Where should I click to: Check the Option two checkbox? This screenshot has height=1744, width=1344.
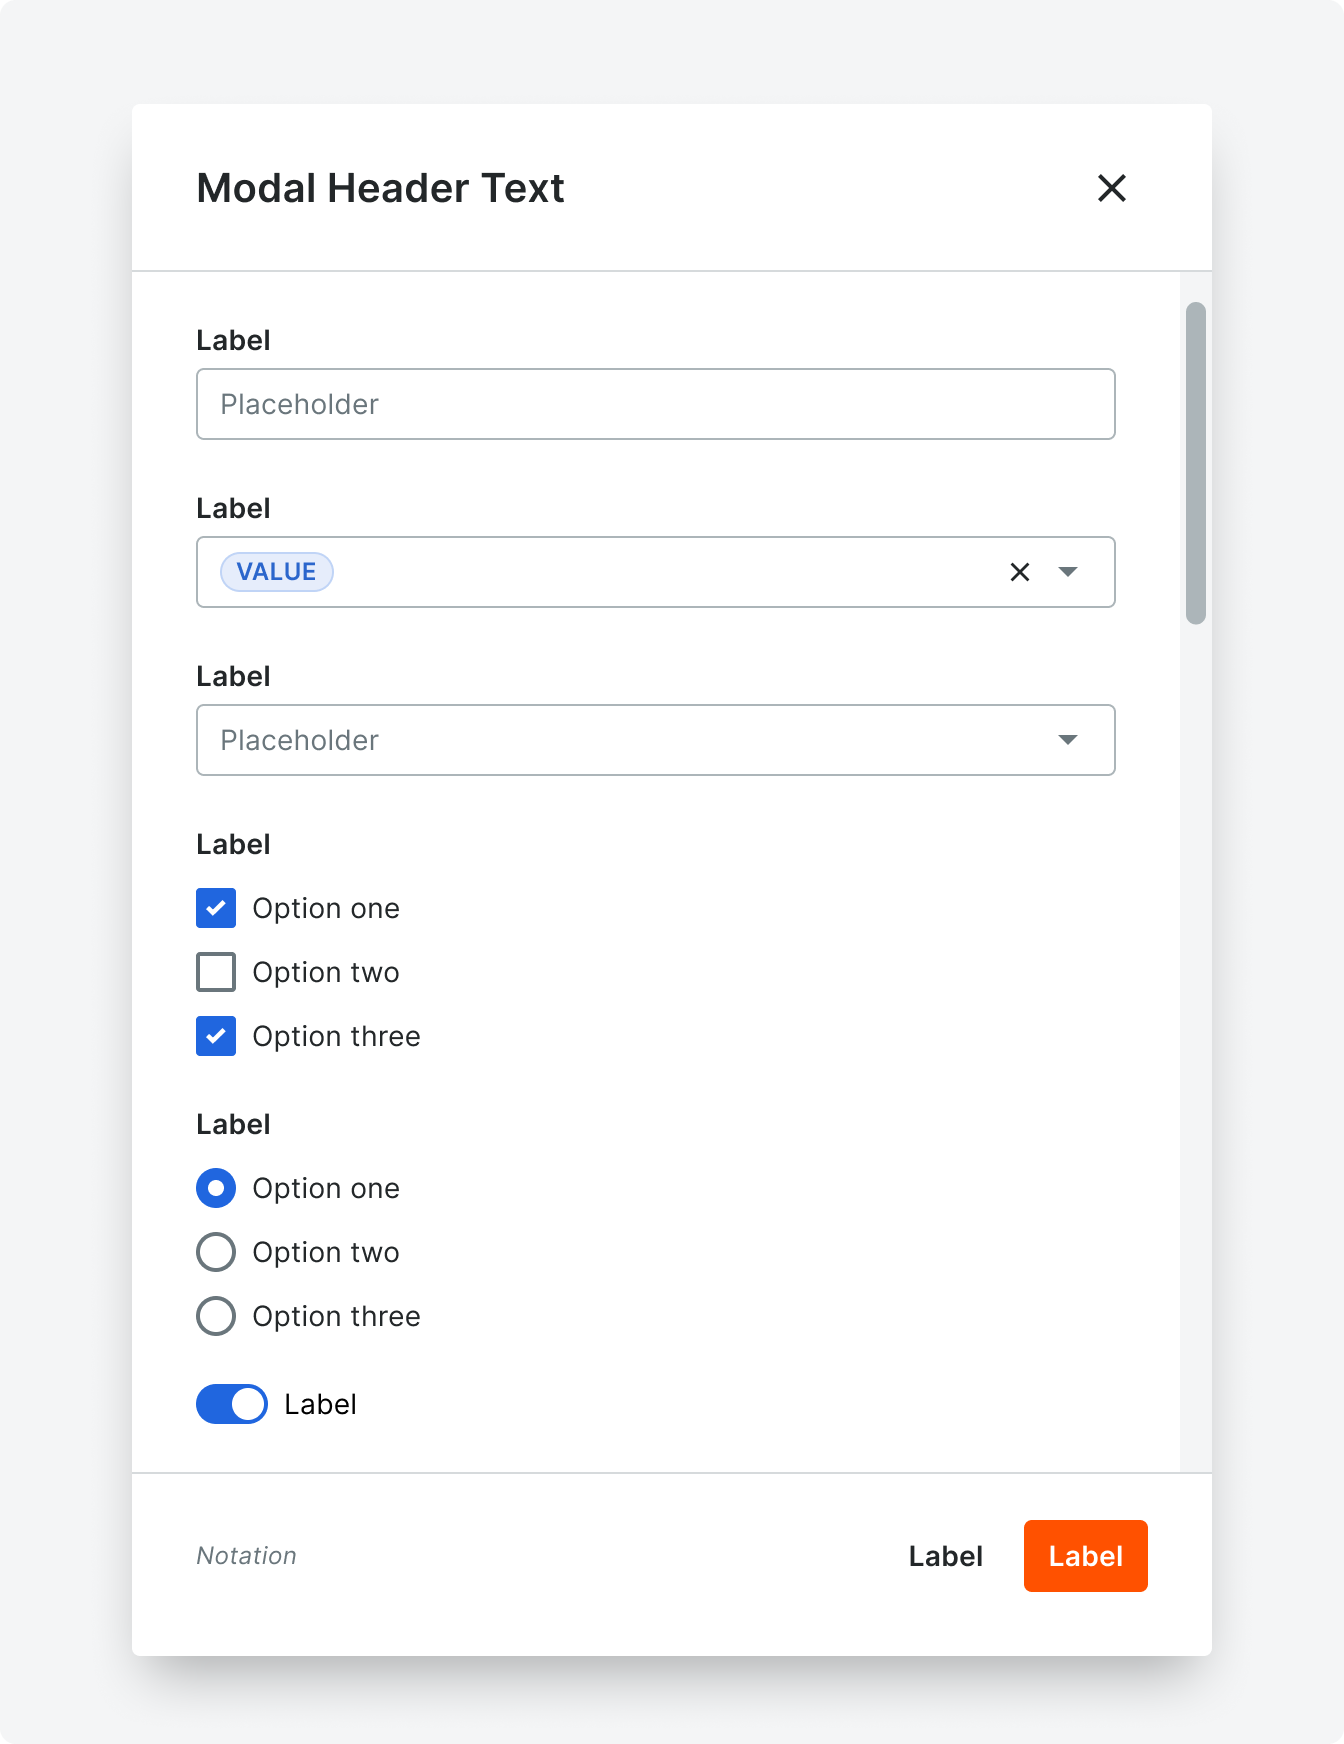[x=216, y=972]
